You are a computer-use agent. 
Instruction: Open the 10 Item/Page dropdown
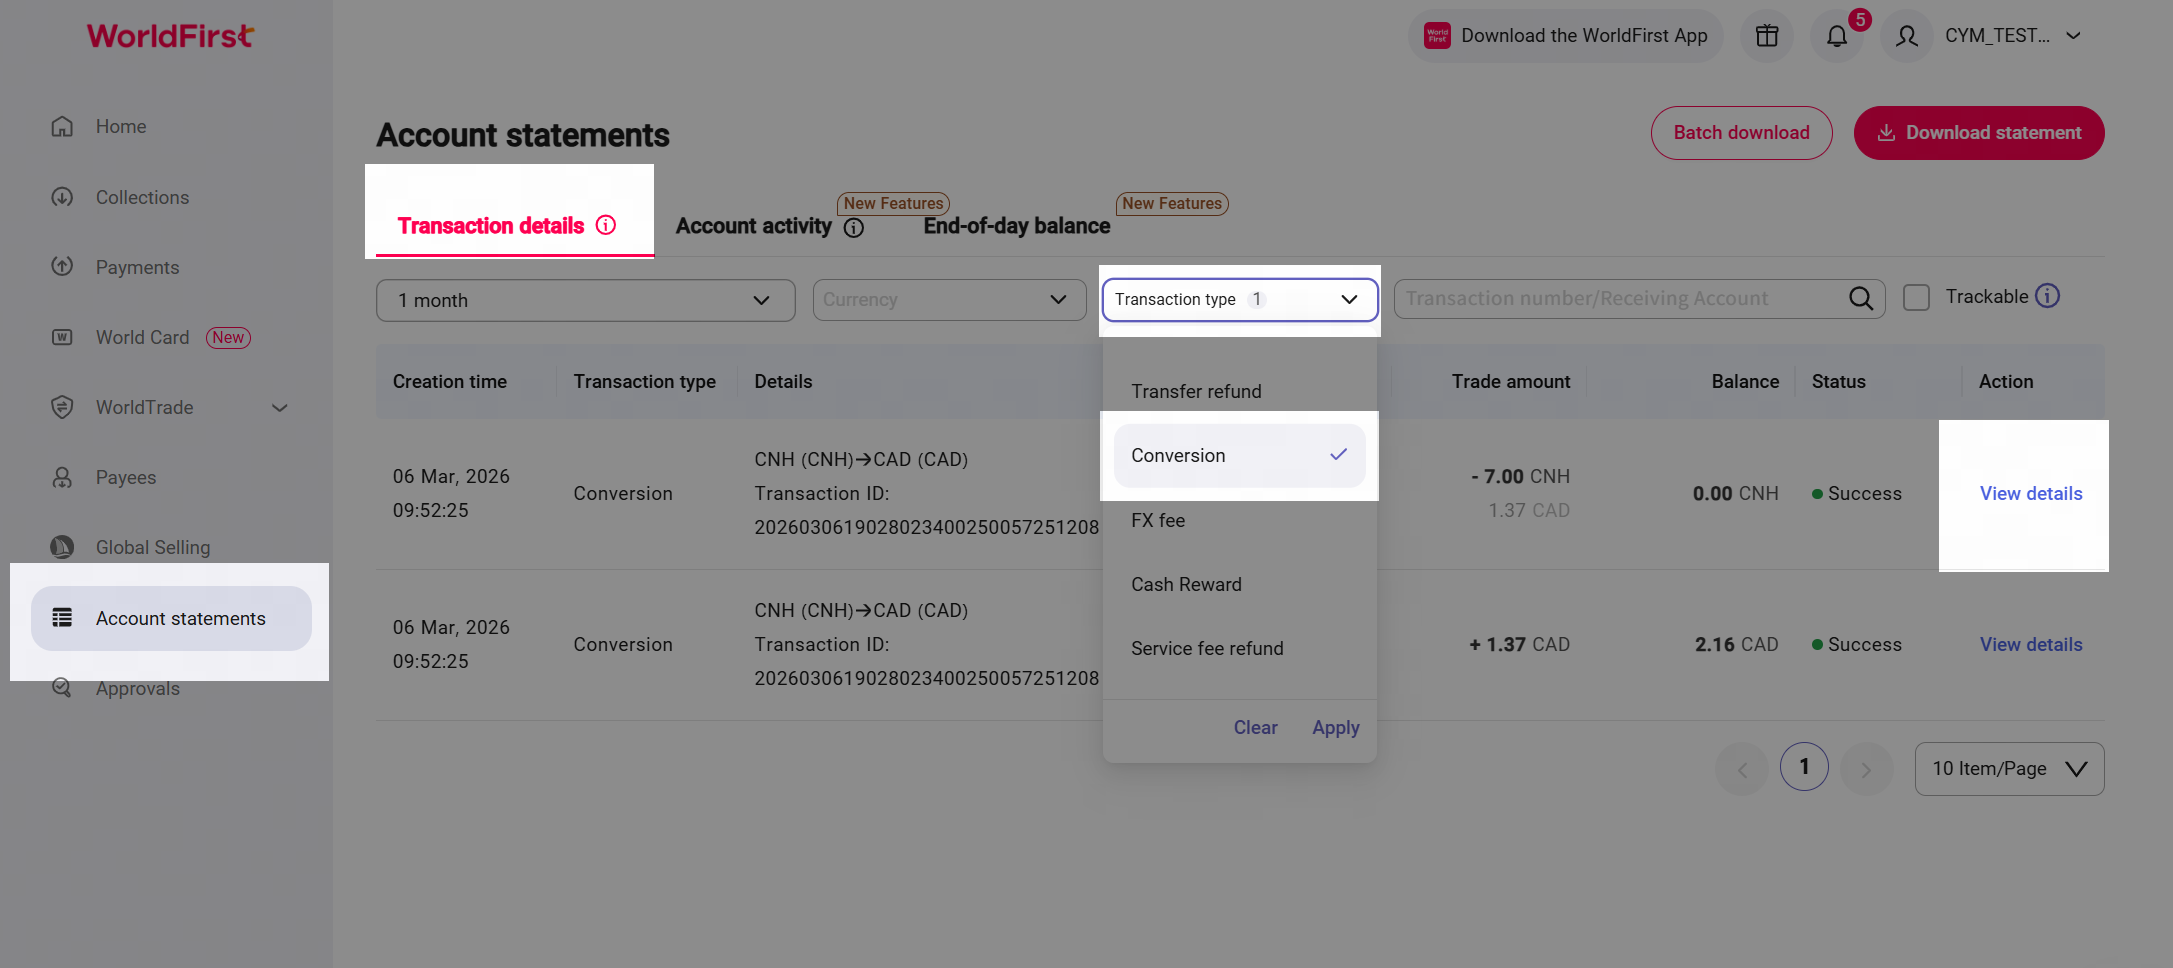pos(2010,769)
